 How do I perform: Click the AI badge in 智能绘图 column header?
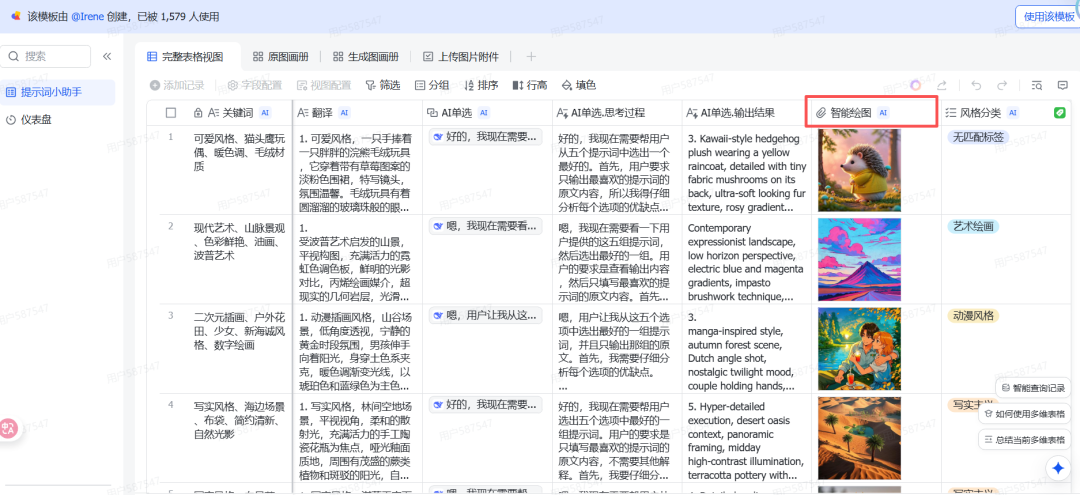884,112
